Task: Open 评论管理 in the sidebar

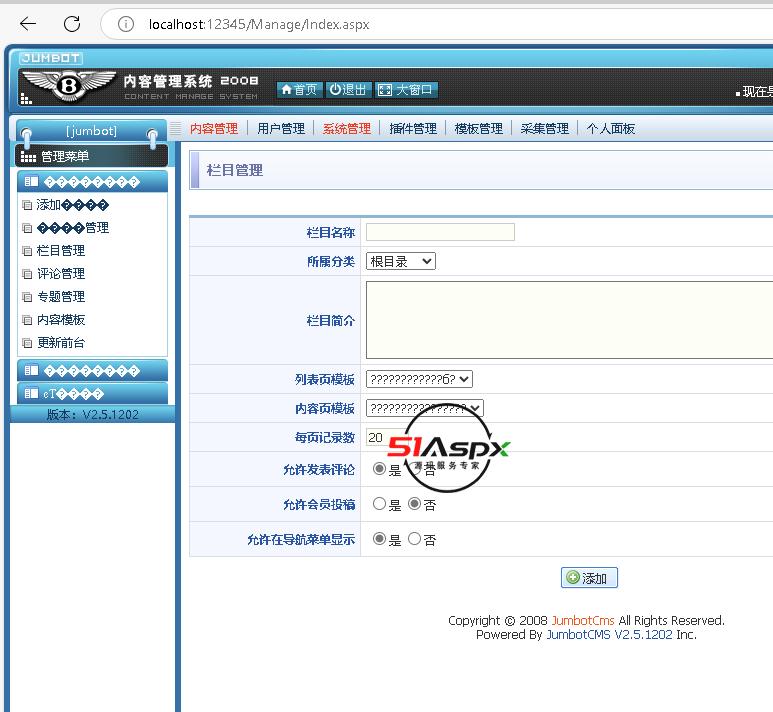Action: point(61,274)
